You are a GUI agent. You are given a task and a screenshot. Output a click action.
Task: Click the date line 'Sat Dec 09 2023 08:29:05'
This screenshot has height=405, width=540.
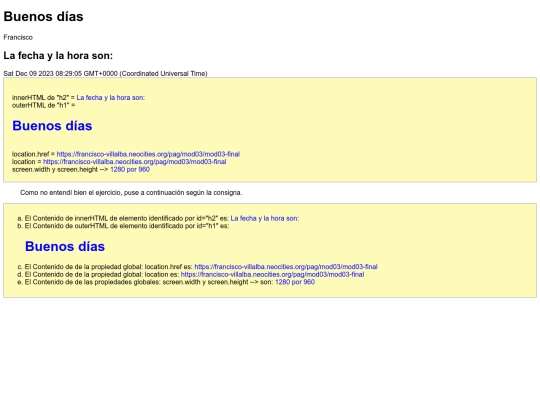[x=105, y=74]
